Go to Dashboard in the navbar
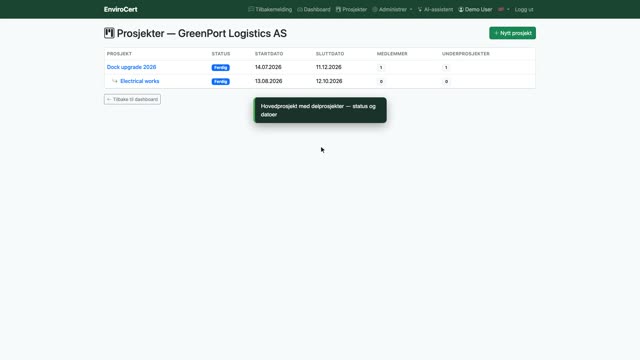This screenshot has height=360, width=640. coord(313,9)
